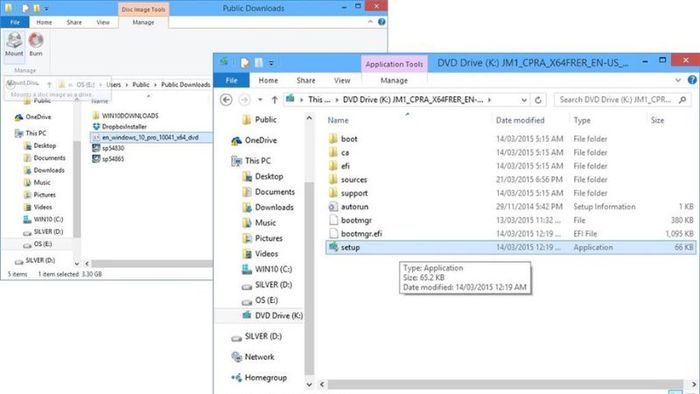Select the boot folder icon

(x=333, y=139)
